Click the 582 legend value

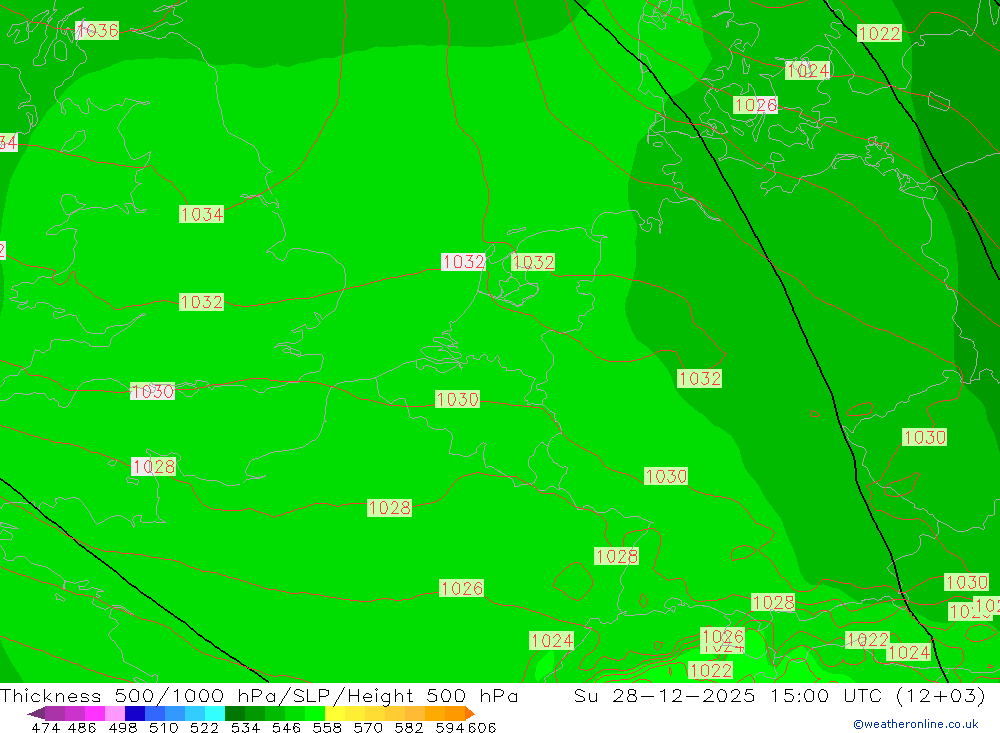click(x=409, y=727)
